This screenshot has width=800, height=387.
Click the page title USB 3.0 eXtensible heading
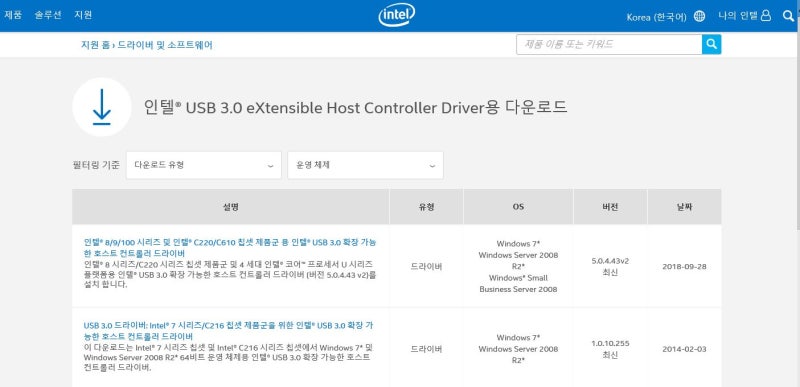(356, 108)
